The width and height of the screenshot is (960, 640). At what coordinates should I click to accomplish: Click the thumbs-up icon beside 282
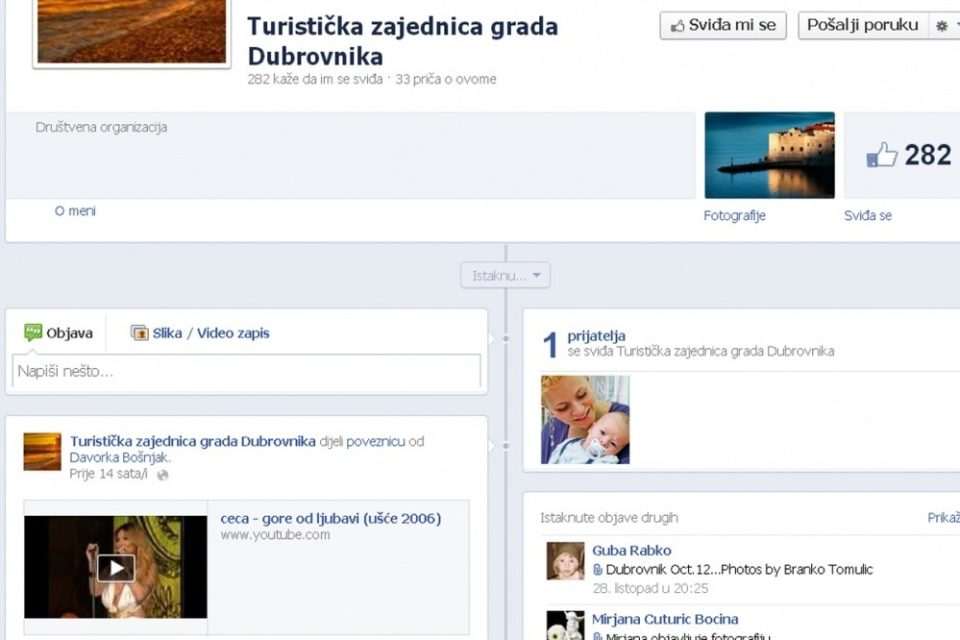882,155
